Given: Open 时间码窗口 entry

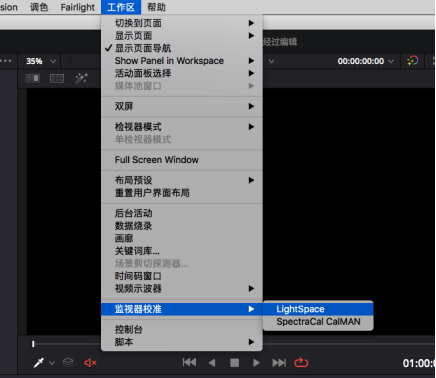Looking at the screenshot, I should 182,276.
